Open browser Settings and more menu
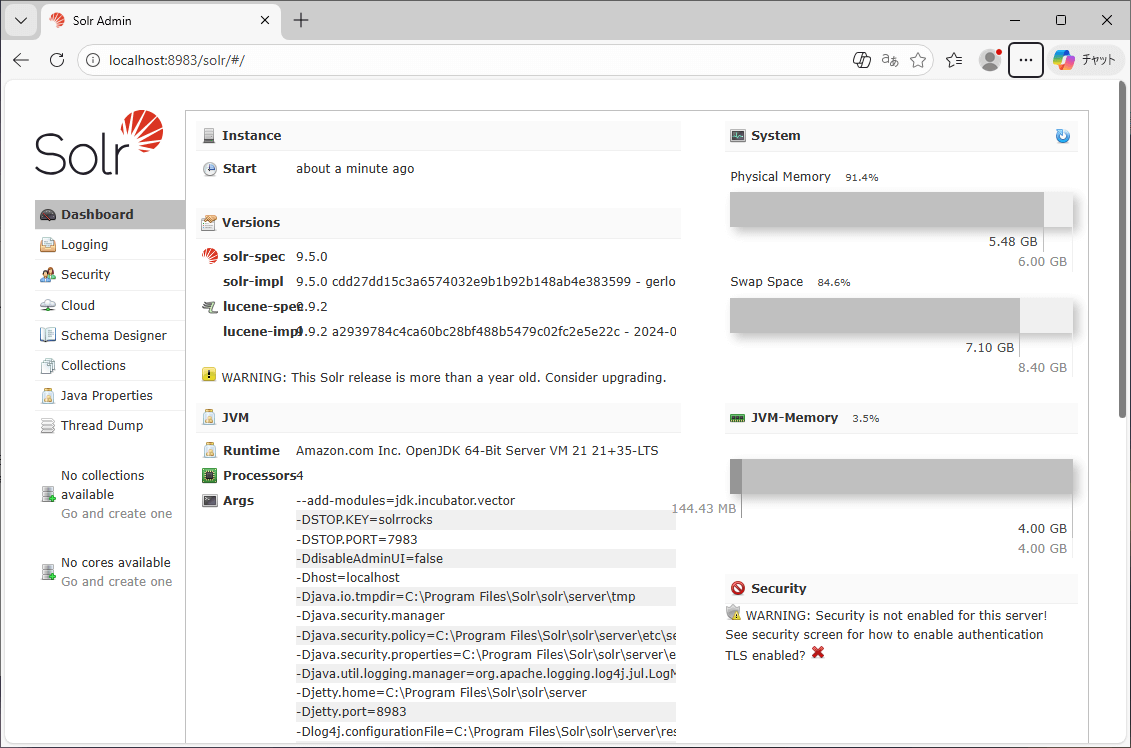 [x=1025, y=60]
